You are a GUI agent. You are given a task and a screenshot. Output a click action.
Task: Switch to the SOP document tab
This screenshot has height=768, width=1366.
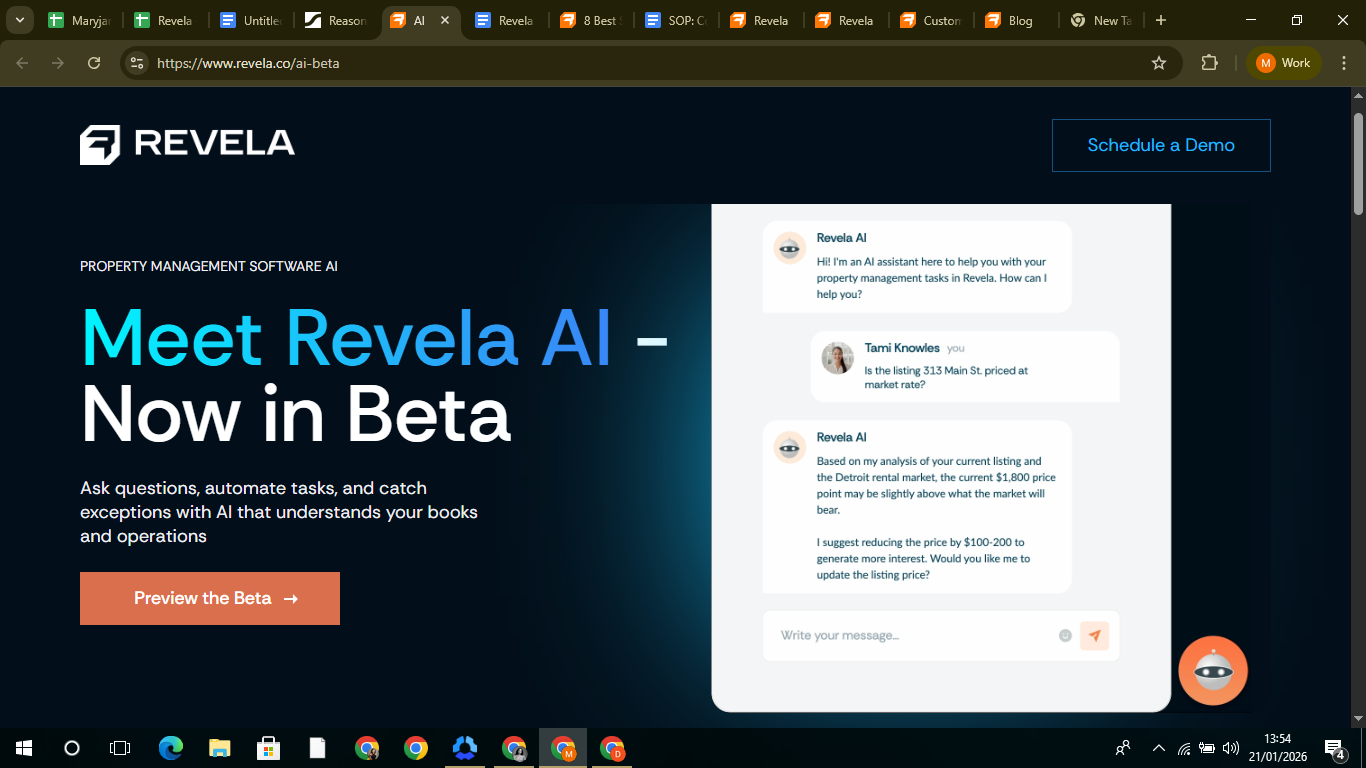675,20
